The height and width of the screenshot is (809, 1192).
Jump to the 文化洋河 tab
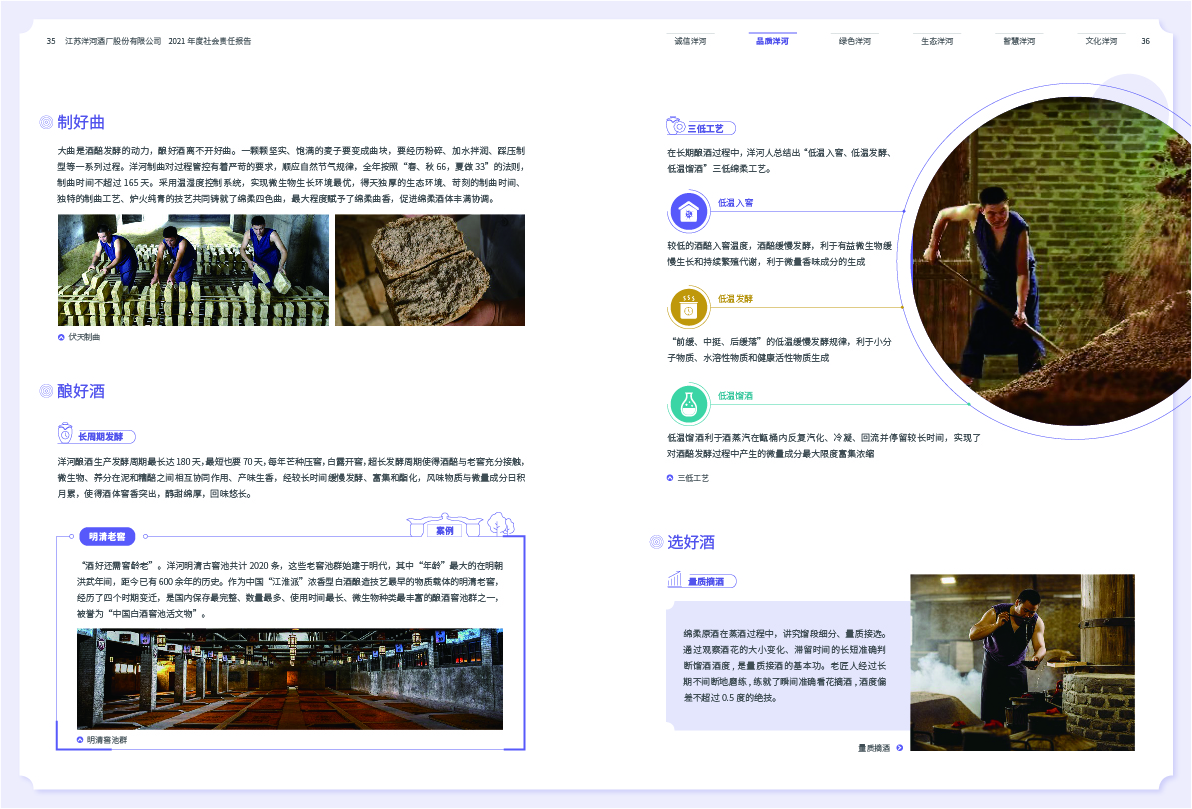[1101, 41]
